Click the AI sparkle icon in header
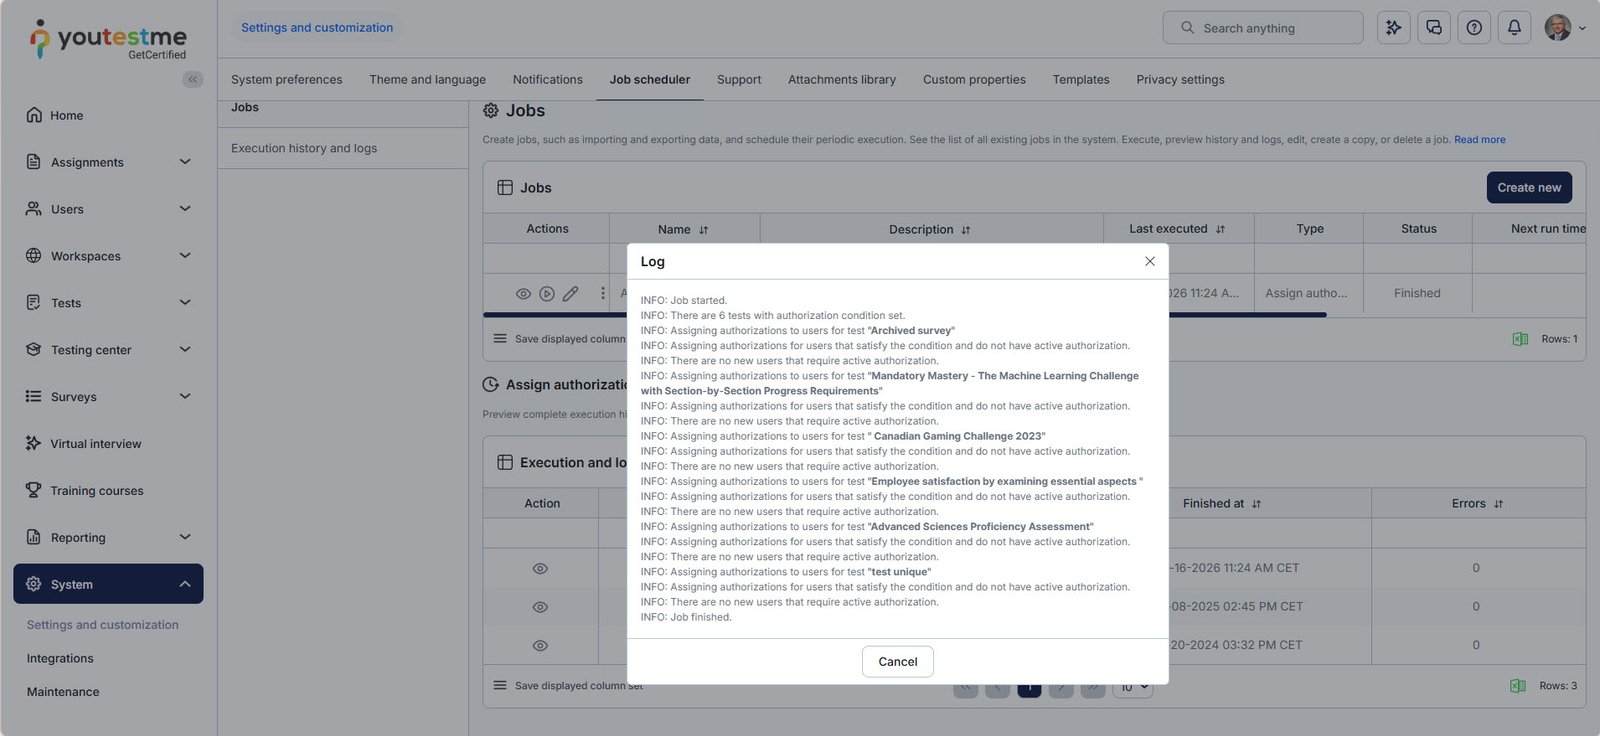Screen dimensions: 1600x736 pyautogui.click(x=1394, y=28)
